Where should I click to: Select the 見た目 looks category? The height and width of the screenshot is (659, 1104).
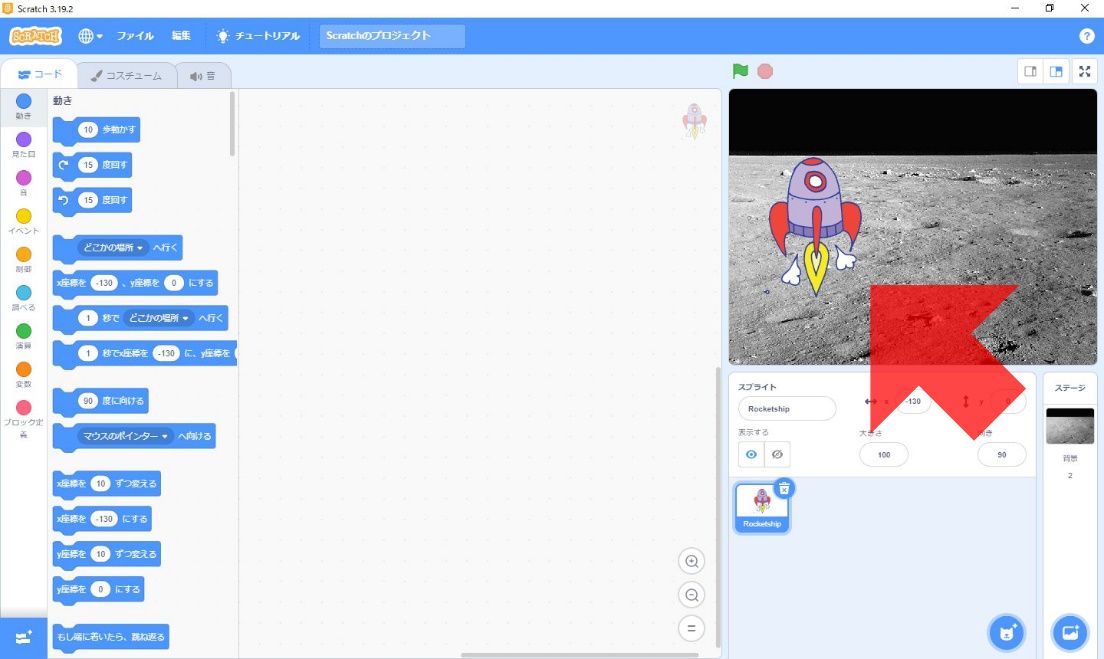pos(23,144)
